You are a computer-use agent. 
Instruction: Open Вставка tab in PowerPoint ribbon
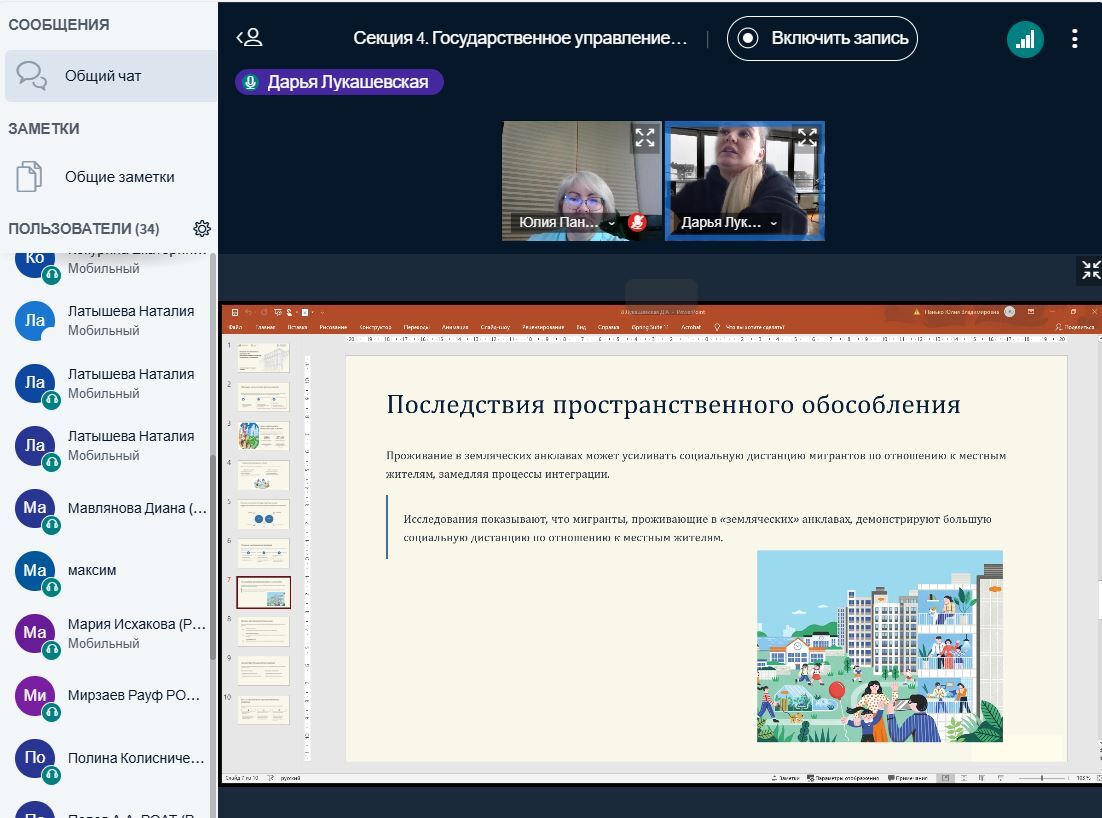[297, 327]
